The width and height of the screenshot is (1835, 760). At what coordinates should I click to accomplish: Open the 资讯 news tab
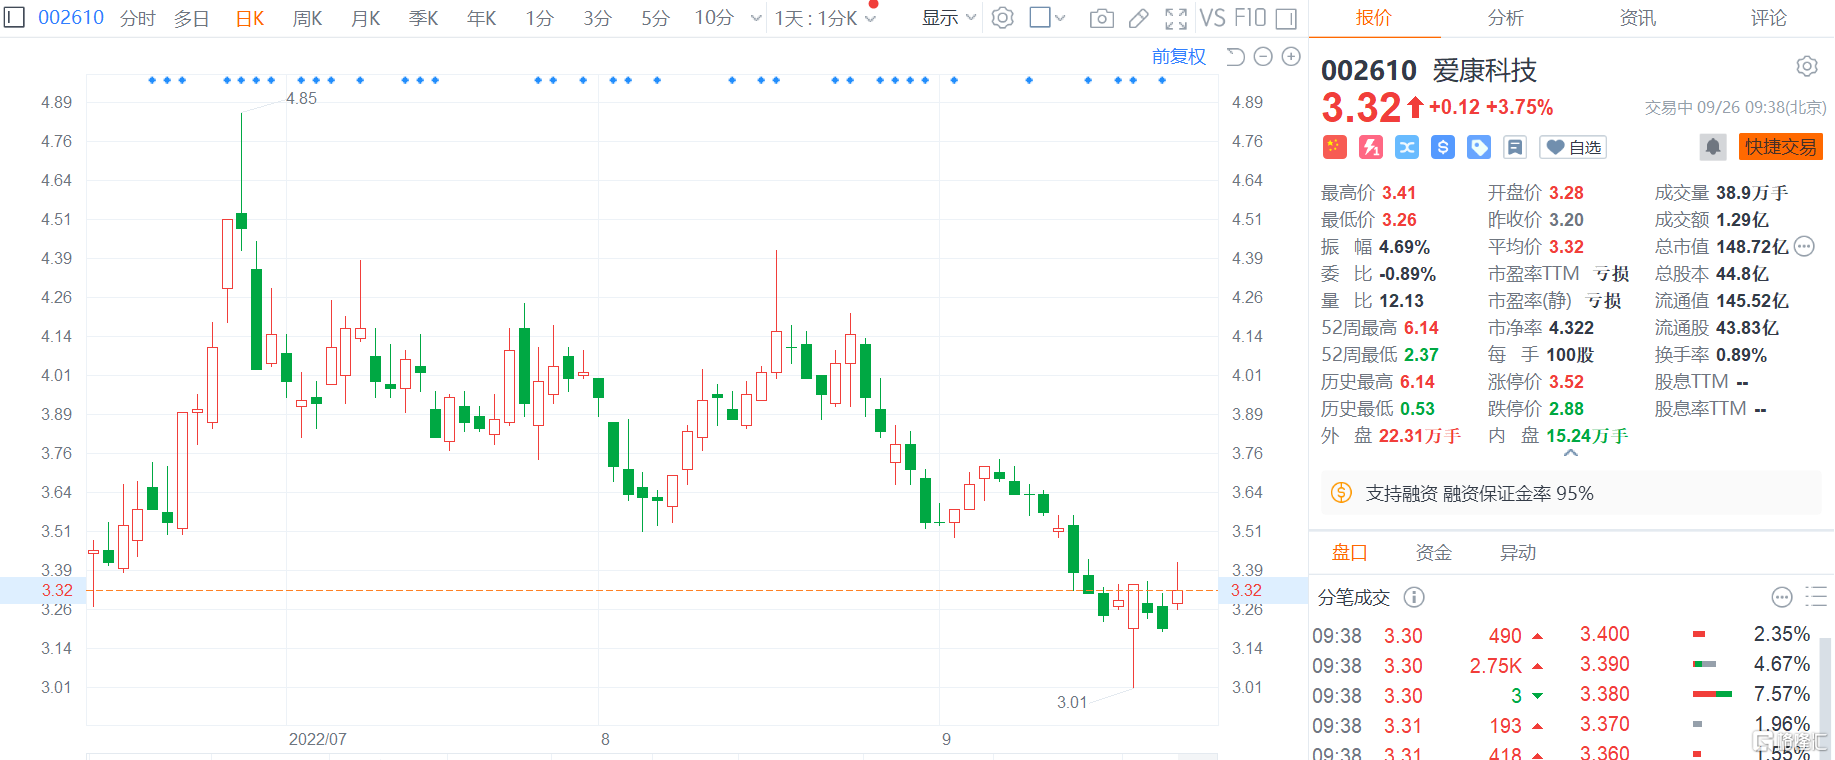(x=1637, y=18)
